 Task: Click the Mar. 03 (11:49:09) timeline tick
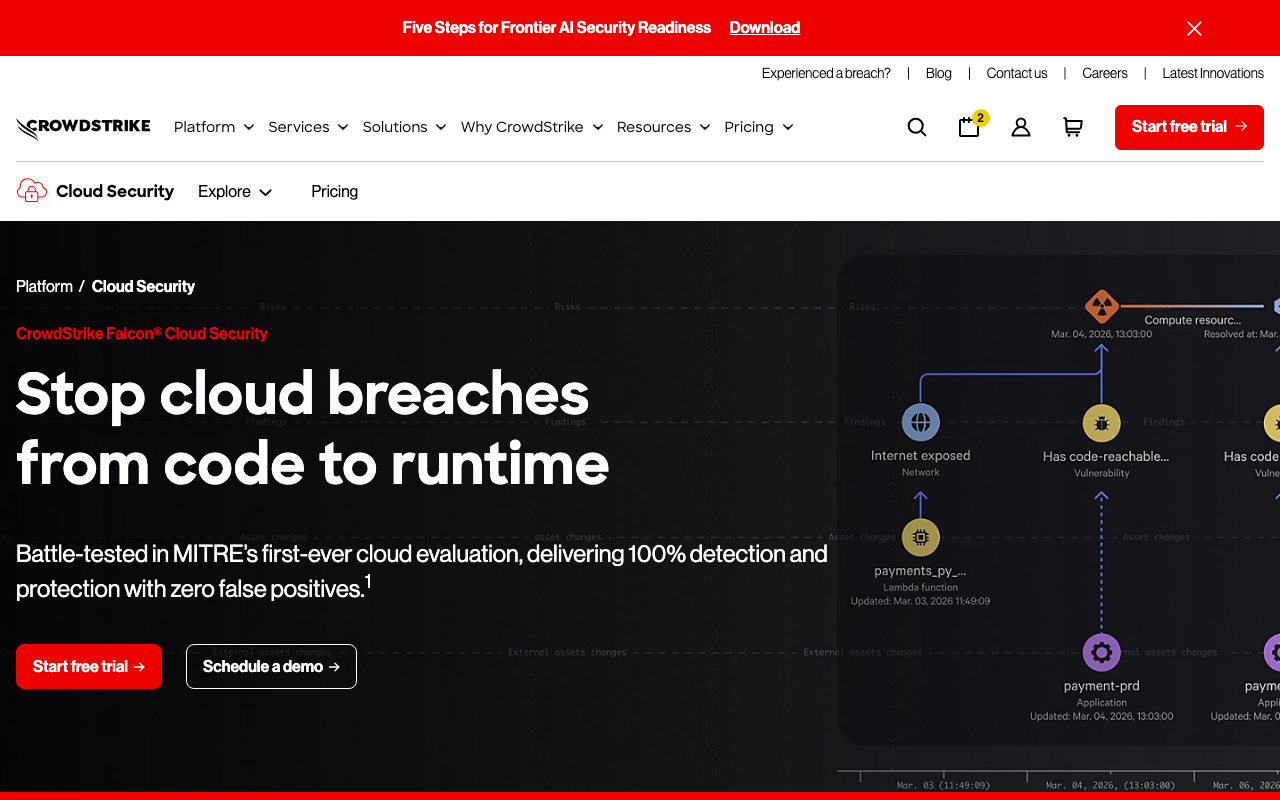(x=943, y=786)
